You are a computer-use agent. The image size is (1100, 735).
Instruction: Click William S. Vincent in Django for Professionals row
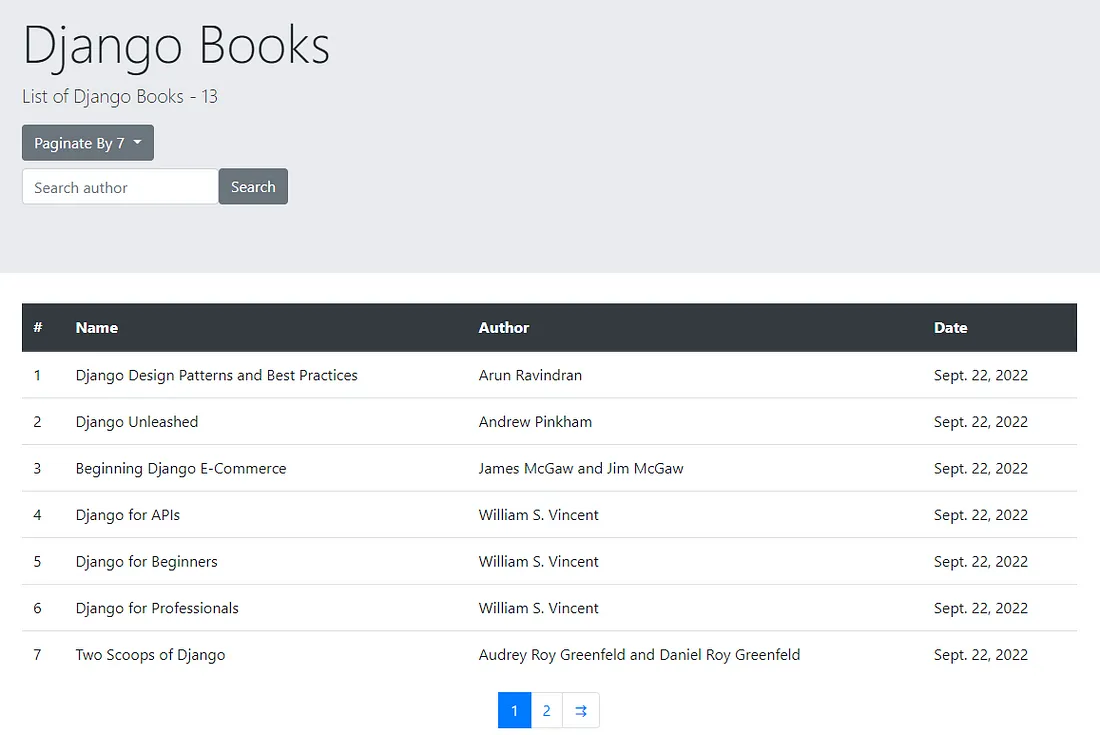coord(539,608)
